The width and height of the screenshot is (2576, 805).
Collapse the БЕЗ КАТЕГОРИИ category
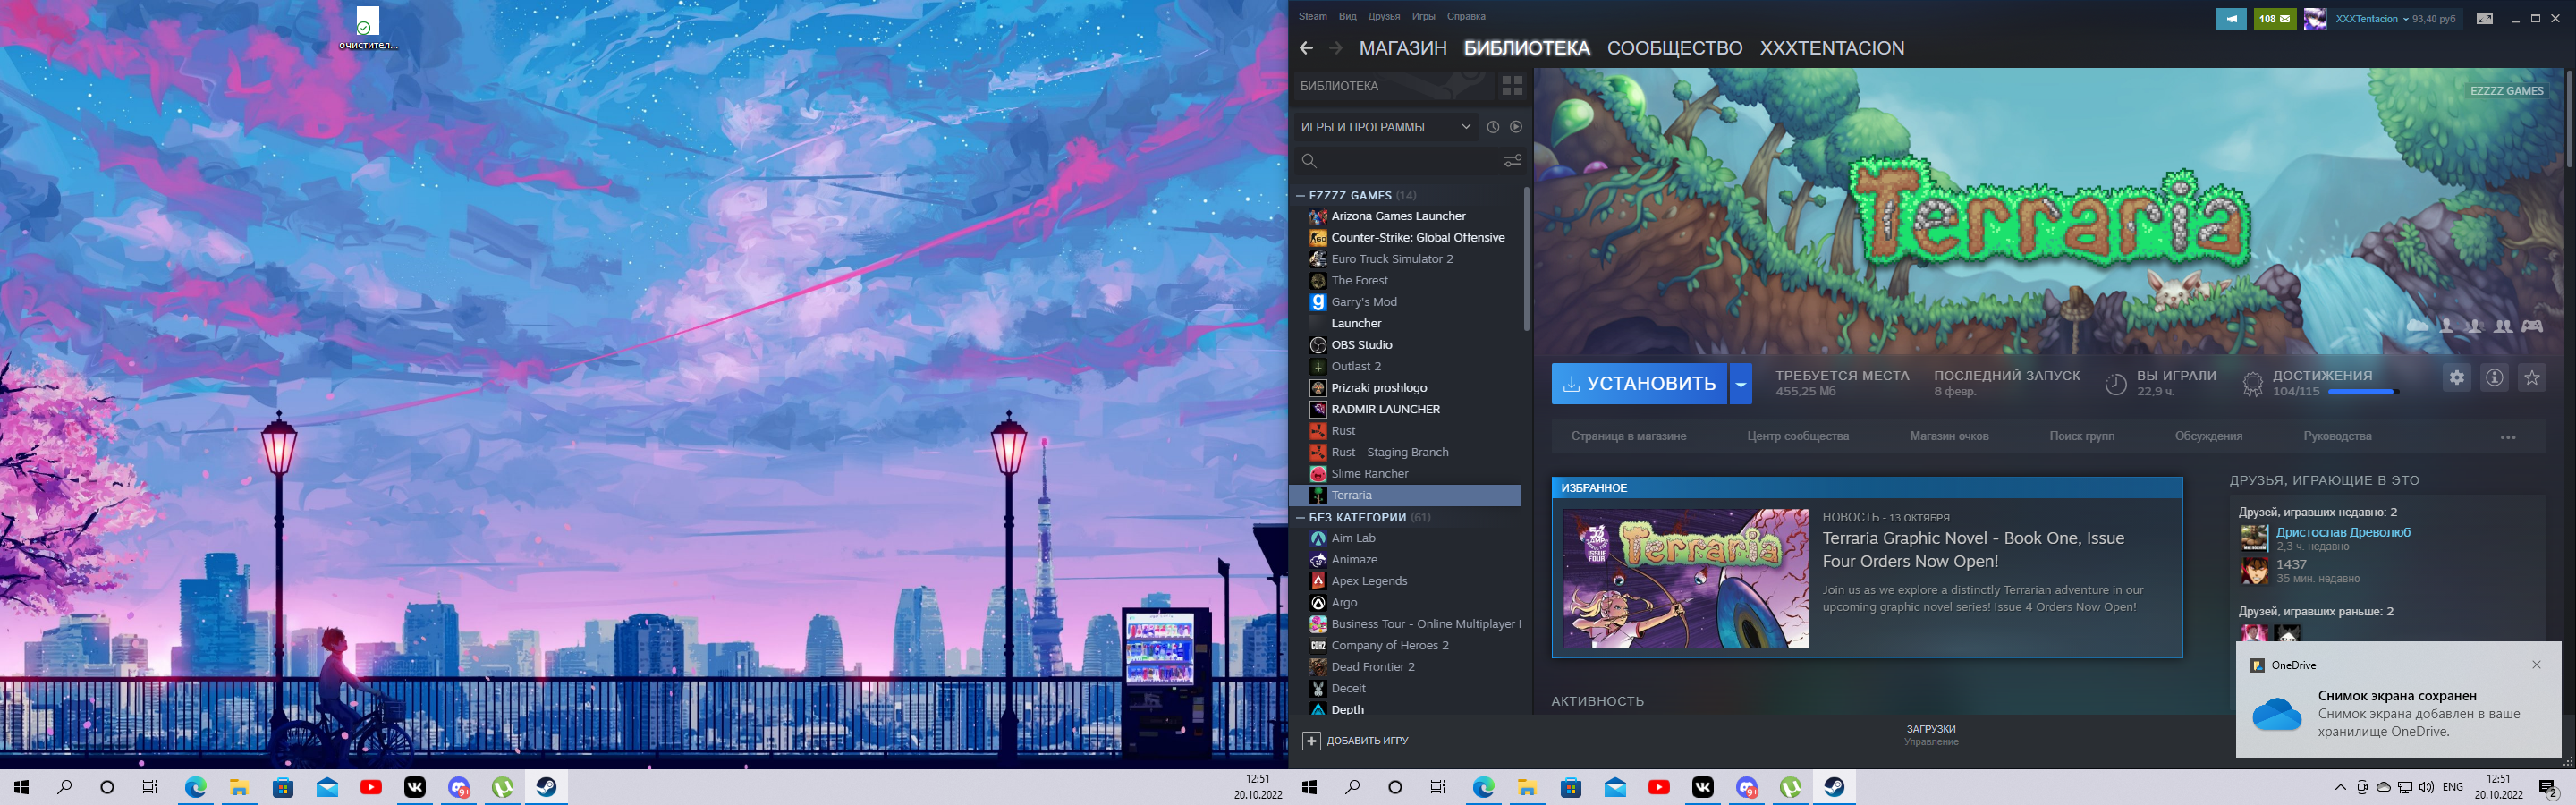[x=1300, y=518]
